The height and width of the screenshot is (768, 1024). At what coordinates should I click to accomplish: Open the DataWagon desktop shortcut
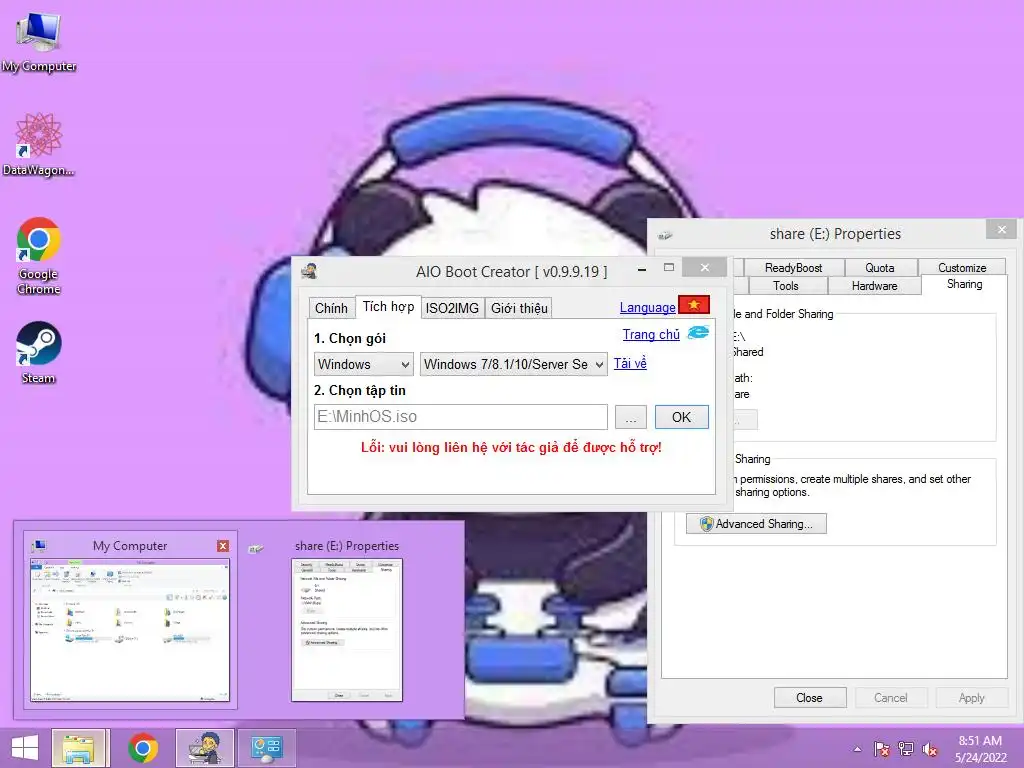point(38,144)
